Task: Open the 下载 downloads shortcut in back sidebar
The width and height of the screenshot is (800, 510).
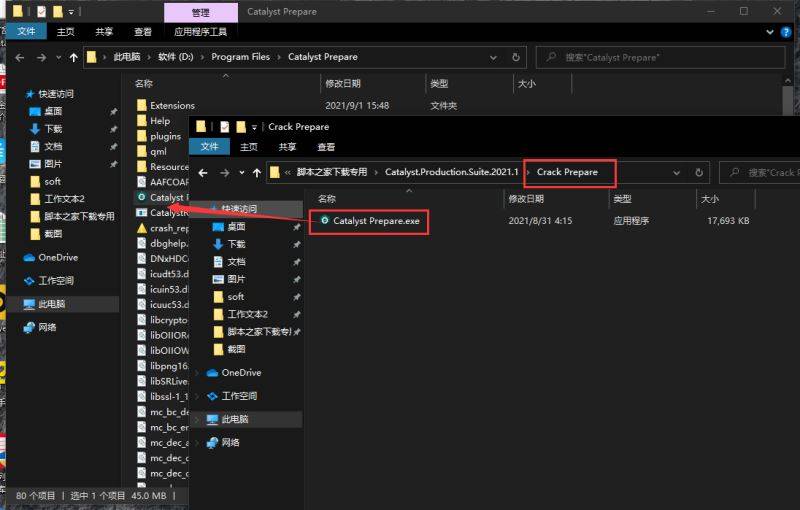Action: [x=52, y=129]
